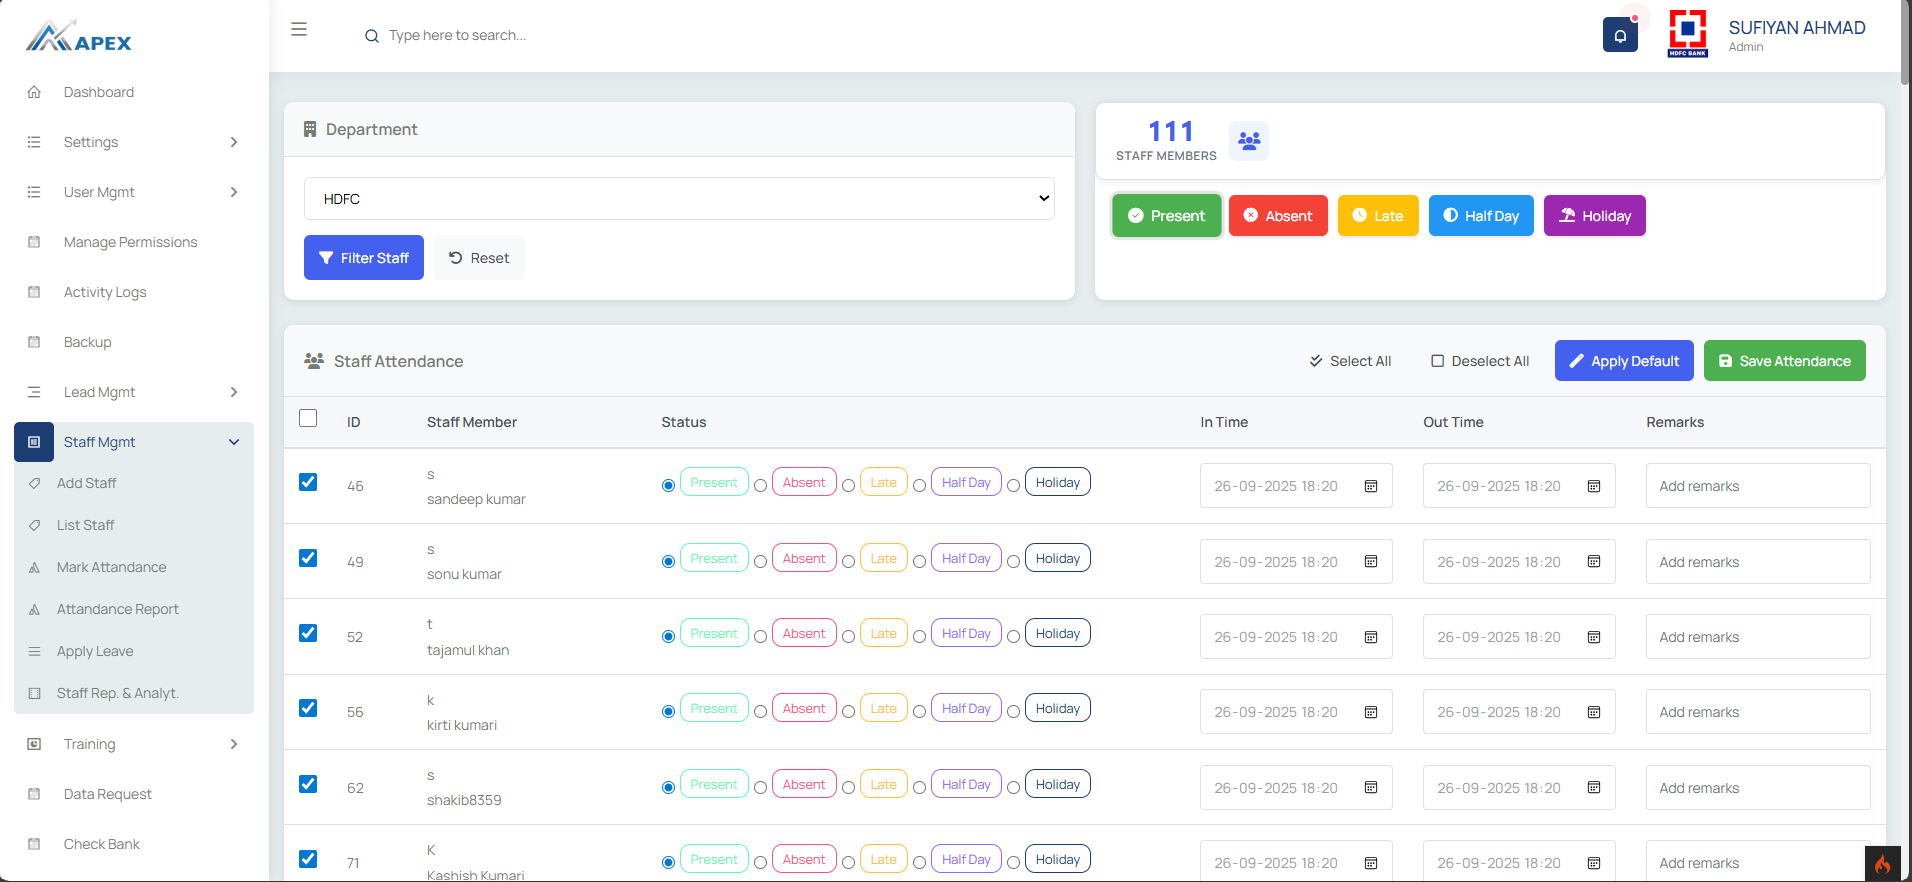Open Attandance Report in sidebar
Image resolution: width=1912 pixels, height=882 pixels.
[117, 609]
